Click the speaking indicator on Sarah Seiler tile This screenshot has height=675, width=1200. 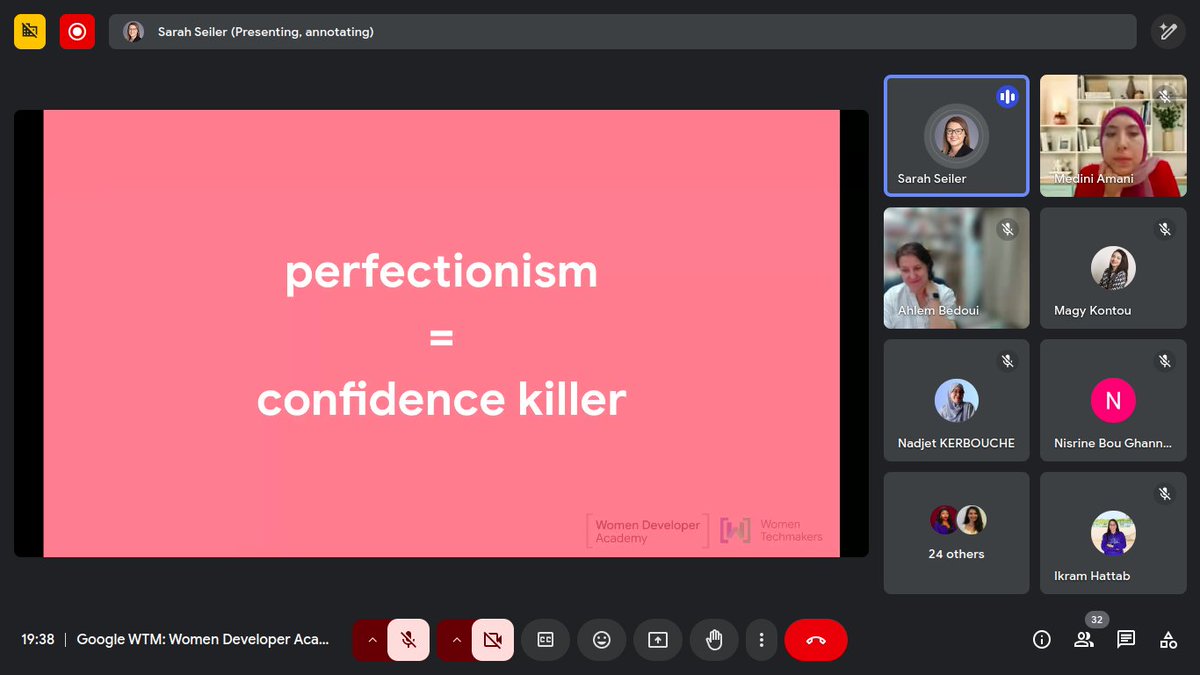pyautogui.click(x=1007, y=97)
